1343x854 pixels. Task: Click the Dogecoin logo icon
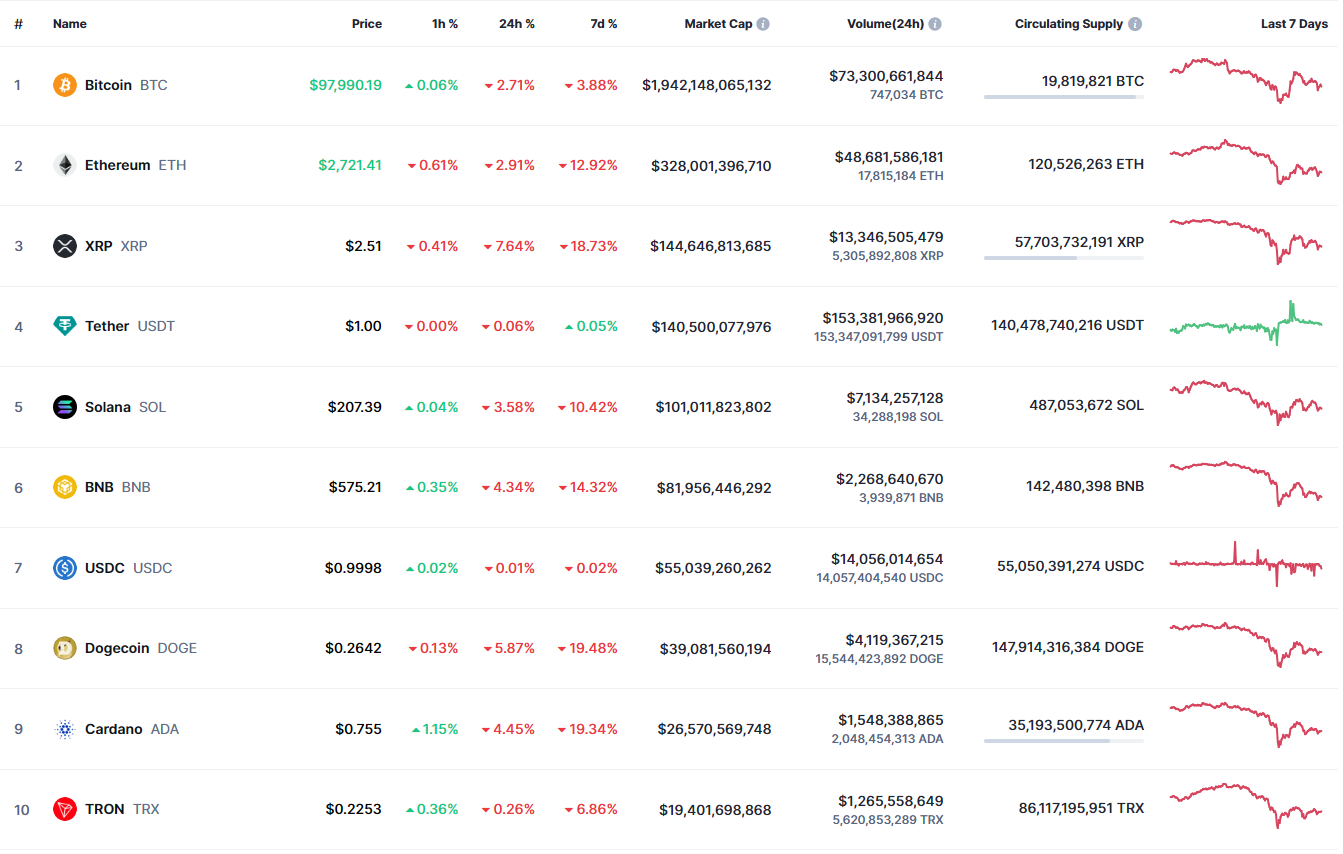point(65,648)
